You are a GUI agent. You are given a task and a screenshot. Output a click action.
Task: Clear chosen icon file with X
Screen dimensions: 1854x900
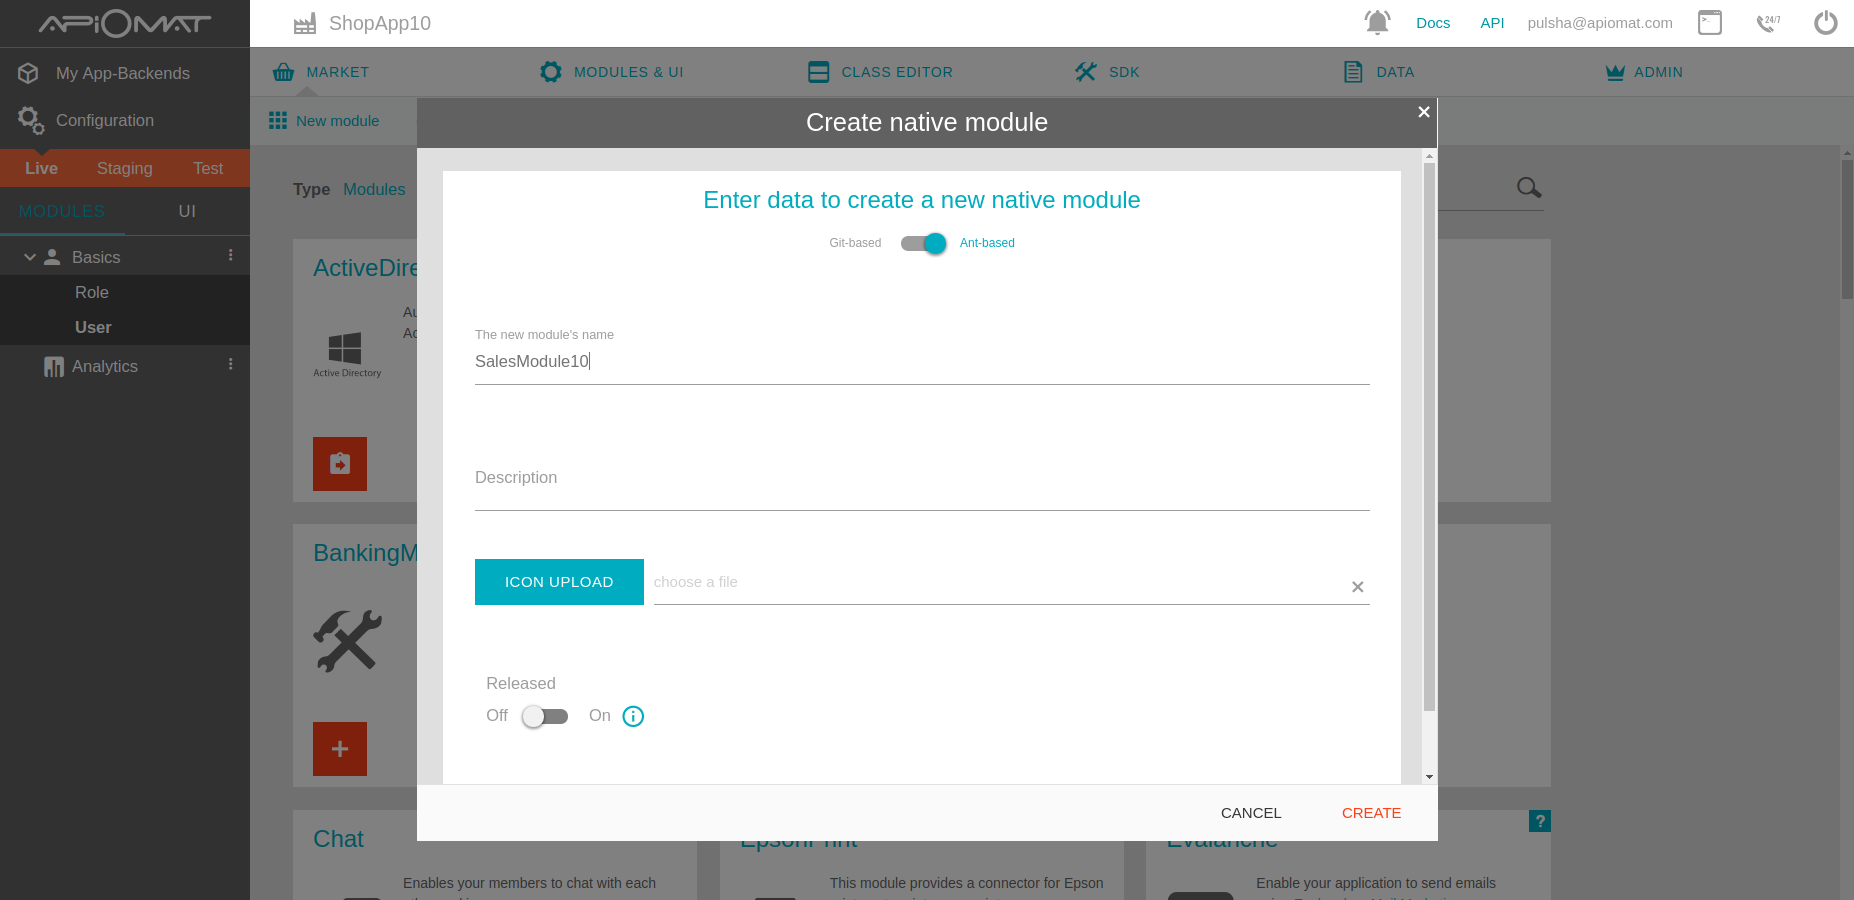(x=1357, y=587)
